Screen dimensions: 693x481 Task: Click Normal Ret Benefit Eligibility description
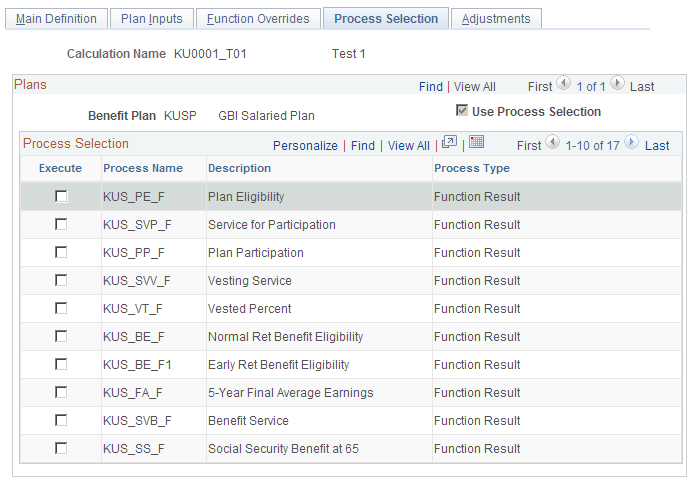(x=286, y=337)
